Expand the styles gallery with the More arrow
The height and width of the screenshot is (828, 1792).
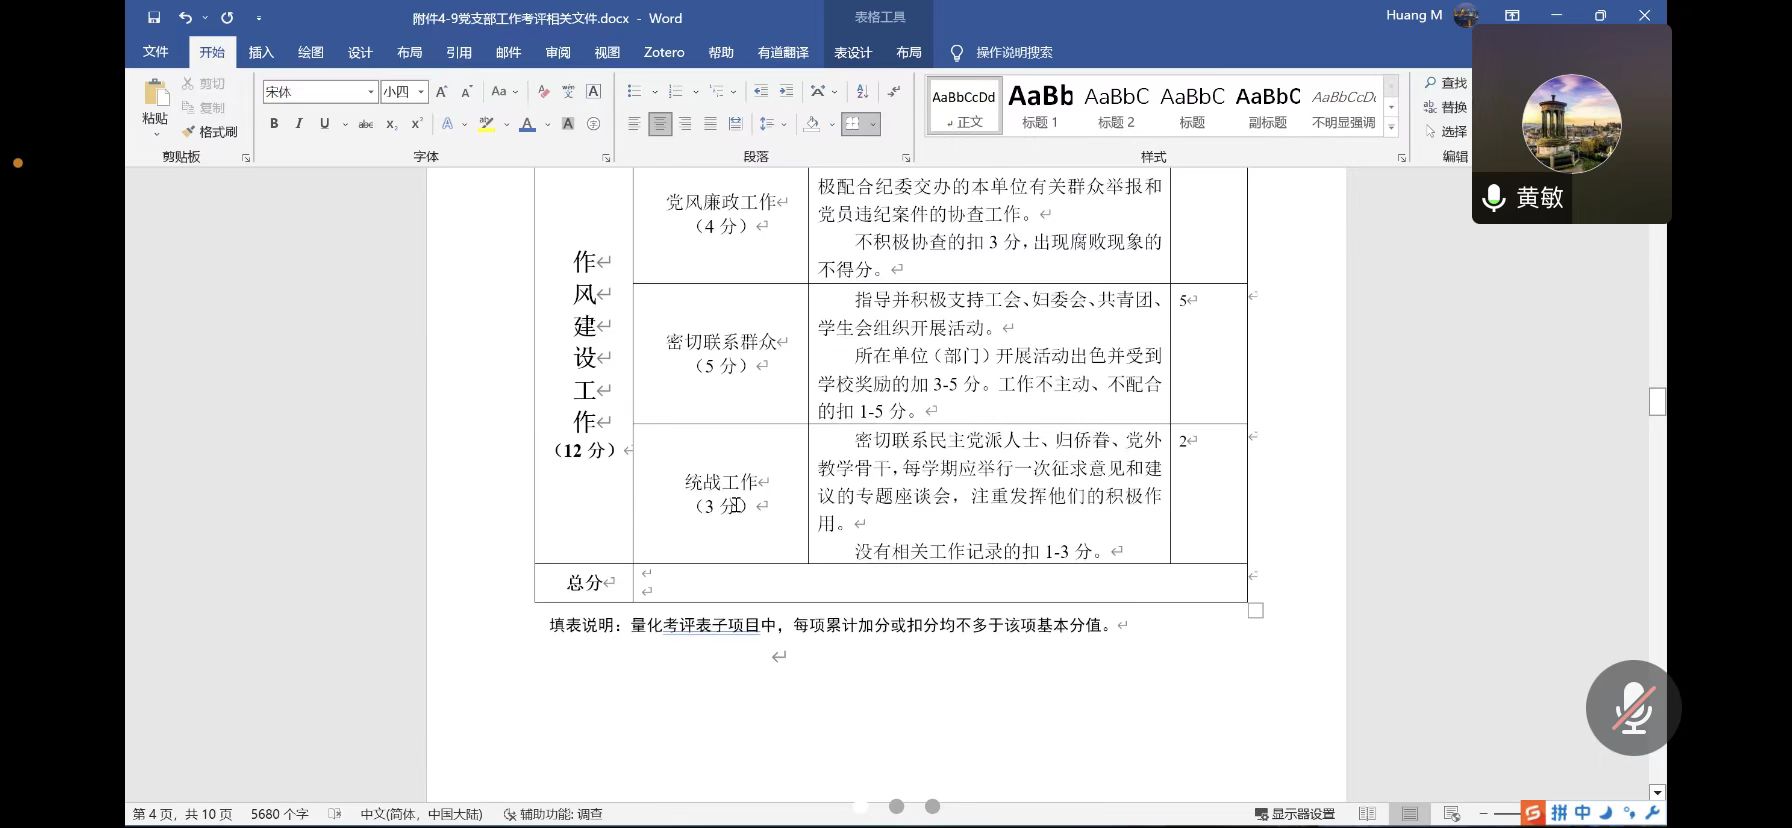coord(1391,127)
